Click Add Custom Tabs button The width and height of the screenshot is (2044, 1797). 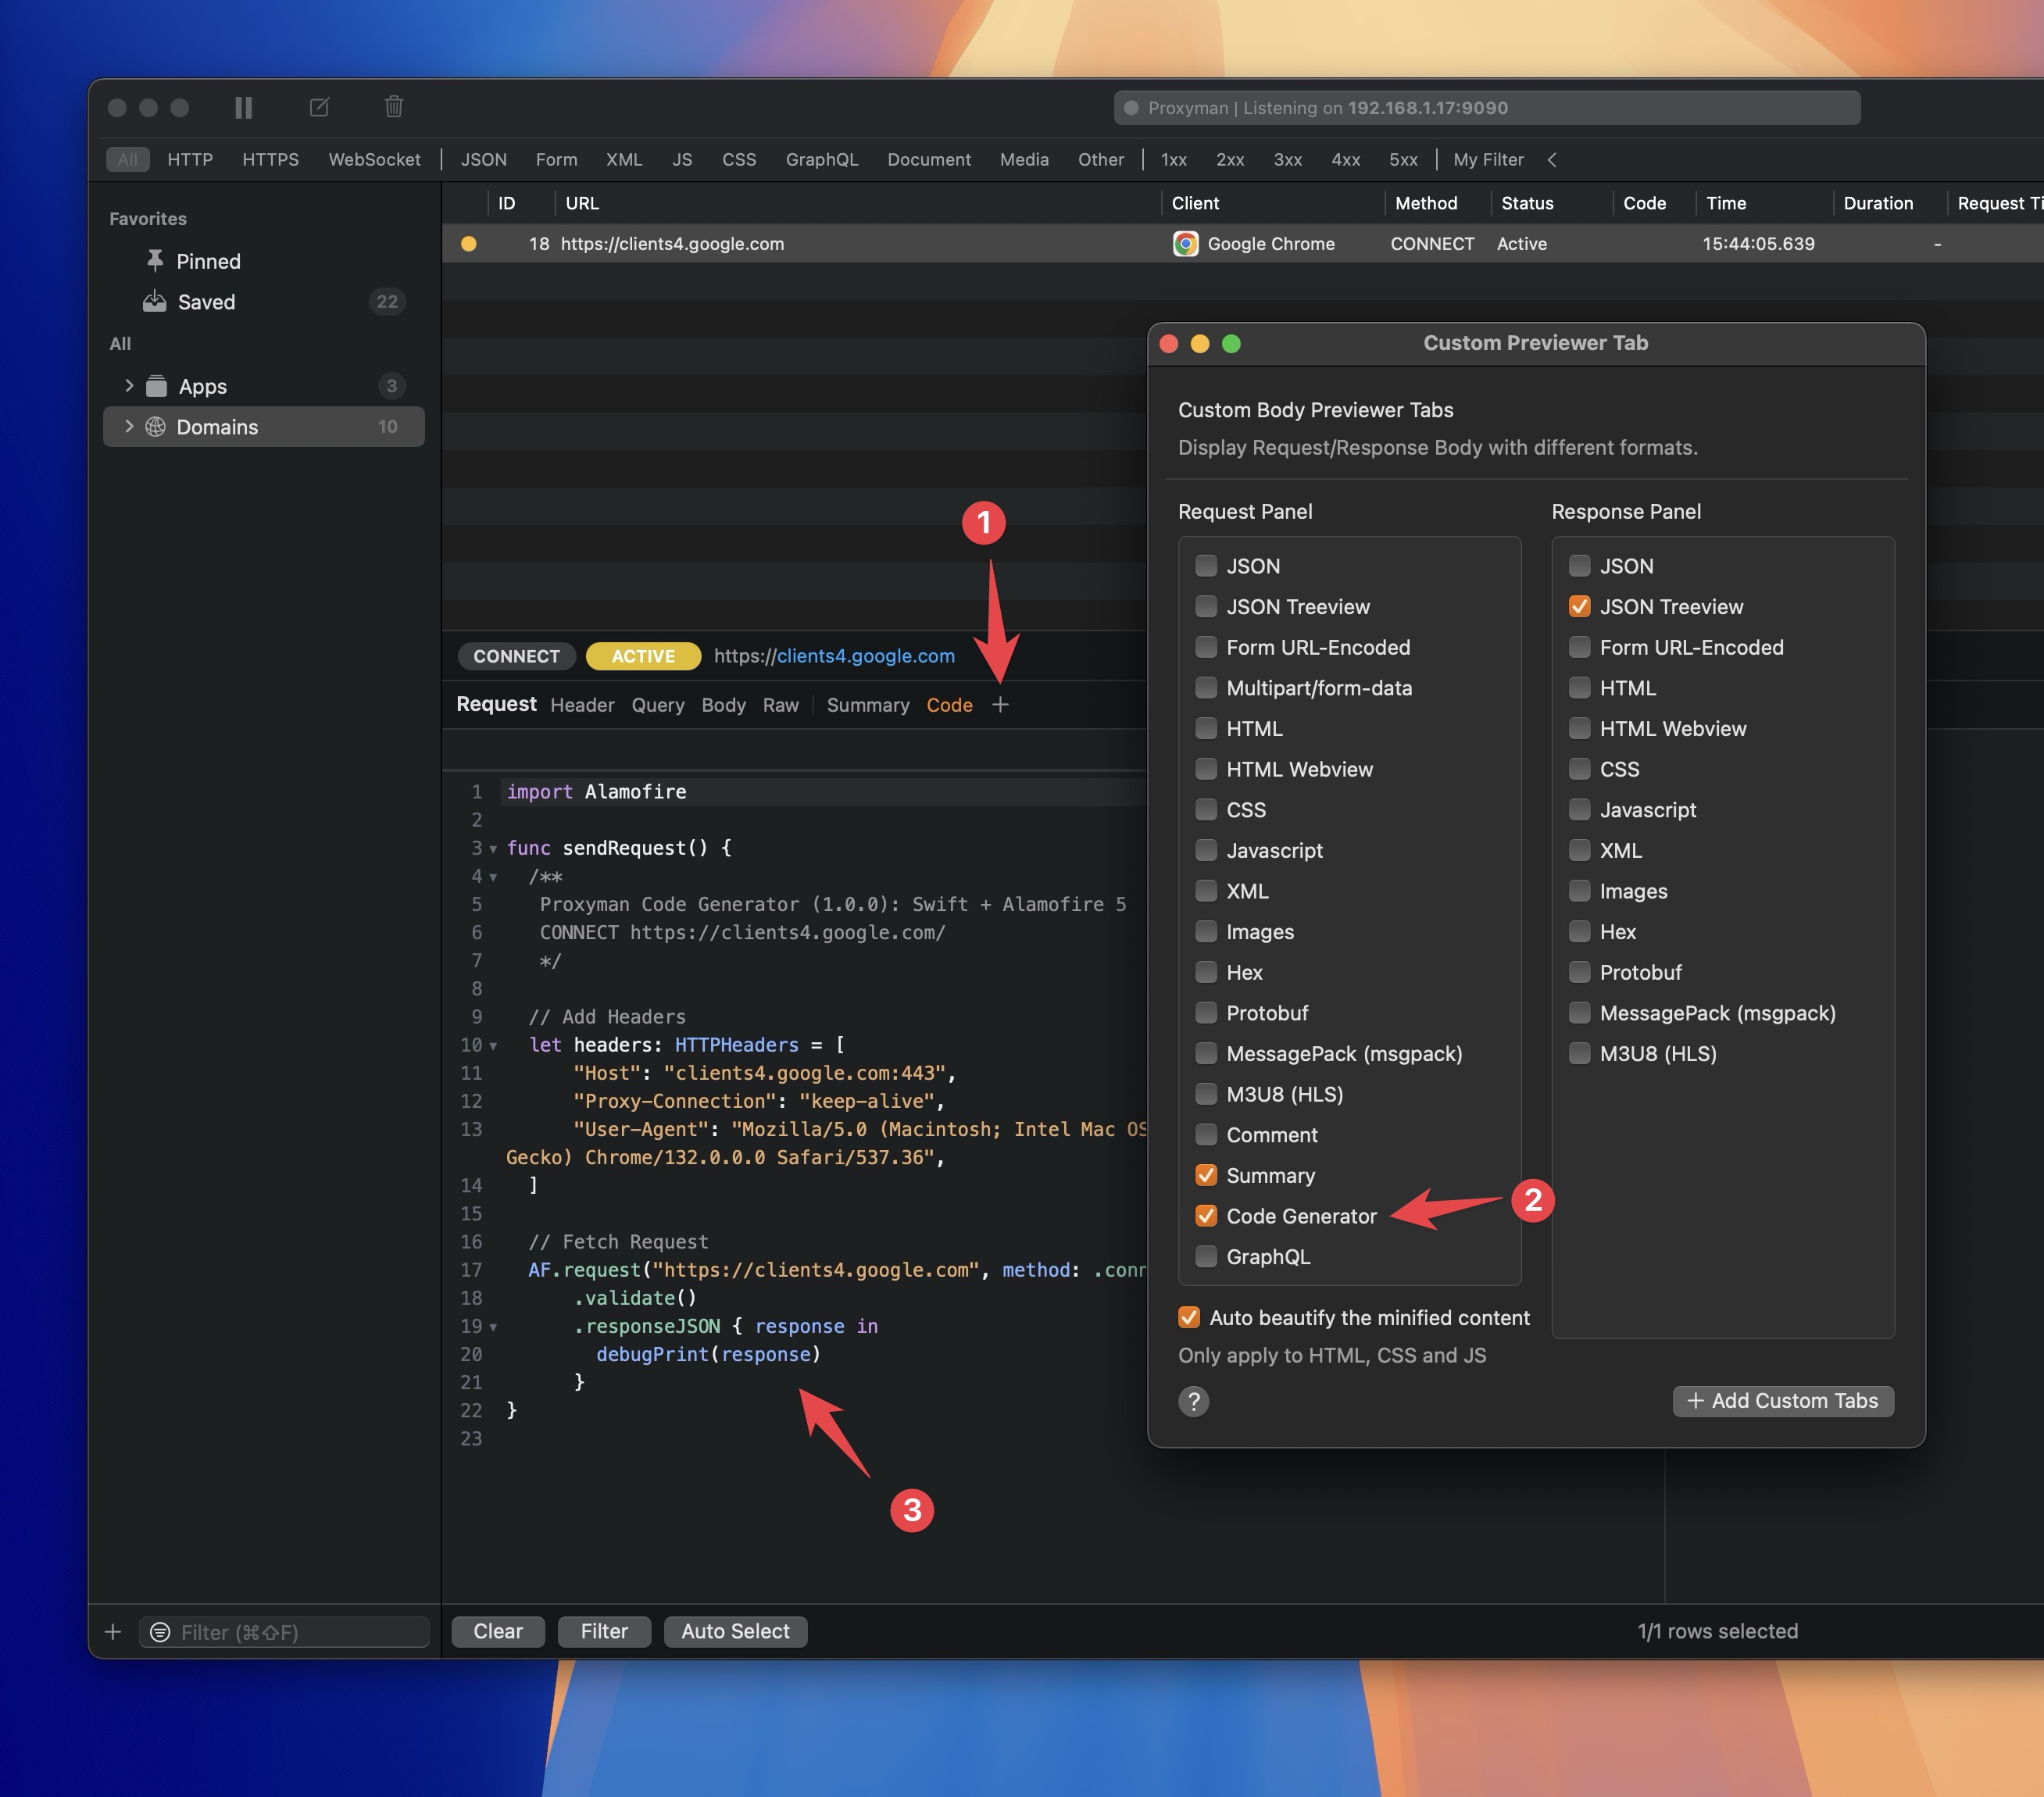(x=1783, y=1400)
